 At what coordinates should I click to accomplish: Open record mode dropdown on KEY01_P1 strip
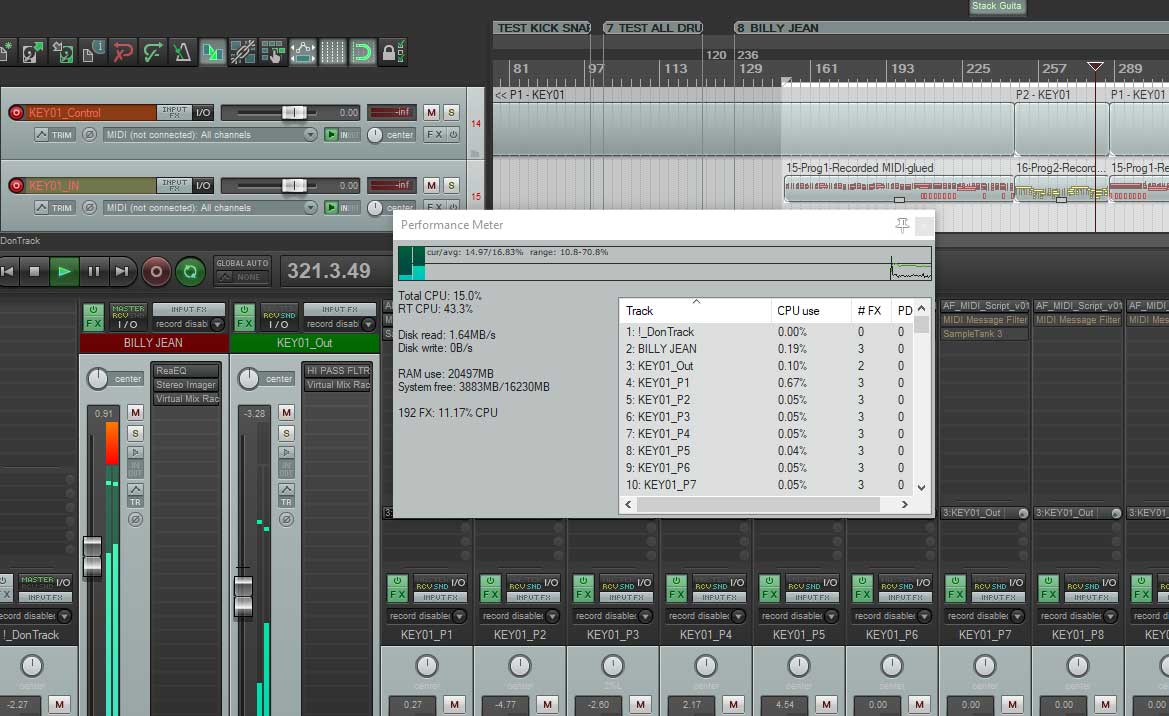pyautogui.click(x=427, y=616)
